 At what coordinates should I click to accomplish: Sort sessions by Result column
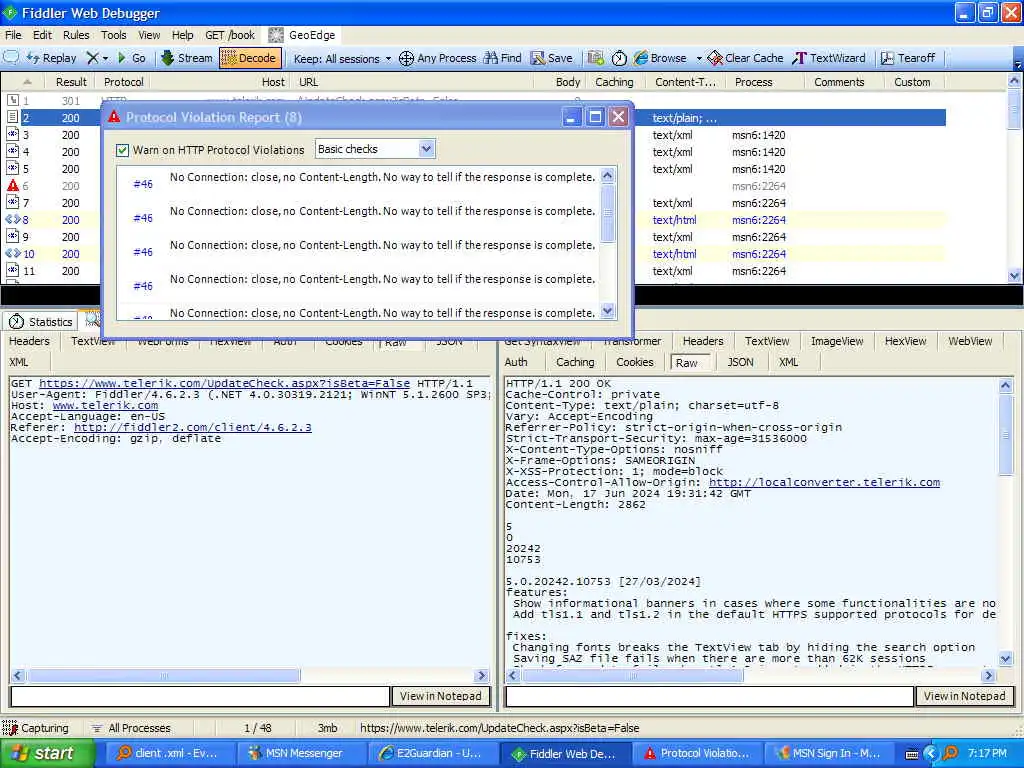(71, 82)
